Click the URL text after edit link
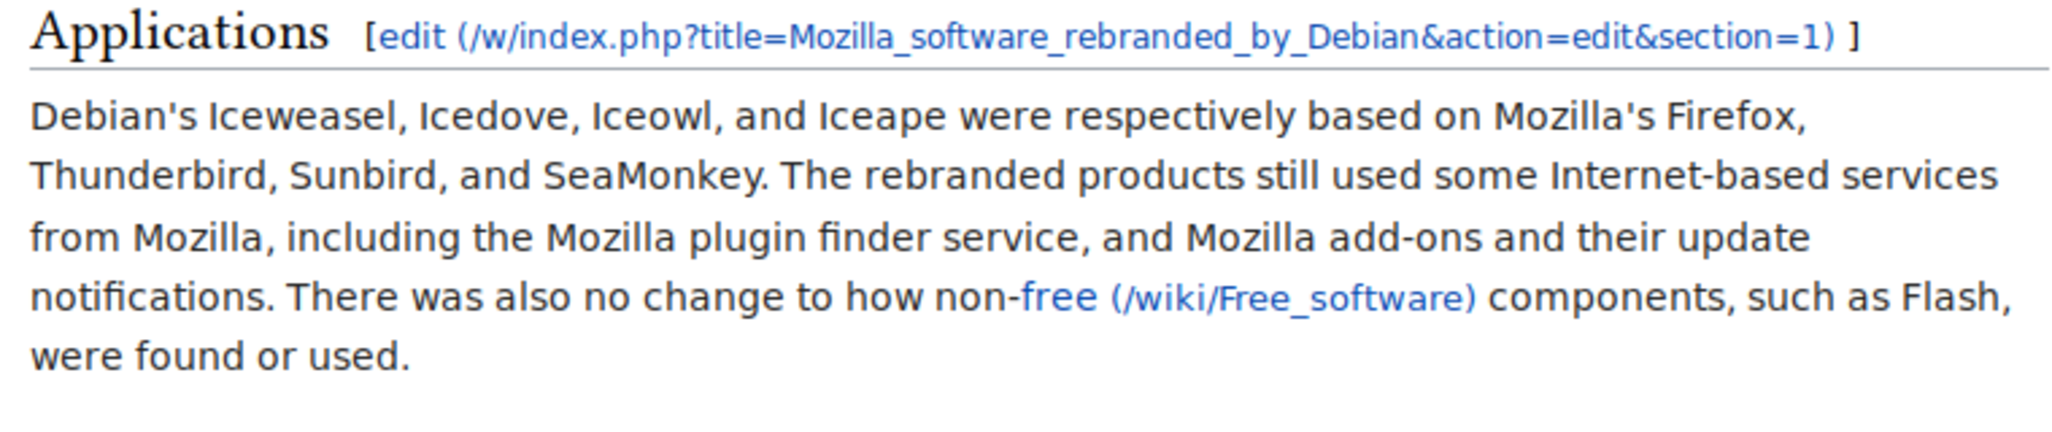 [1146, 37]
